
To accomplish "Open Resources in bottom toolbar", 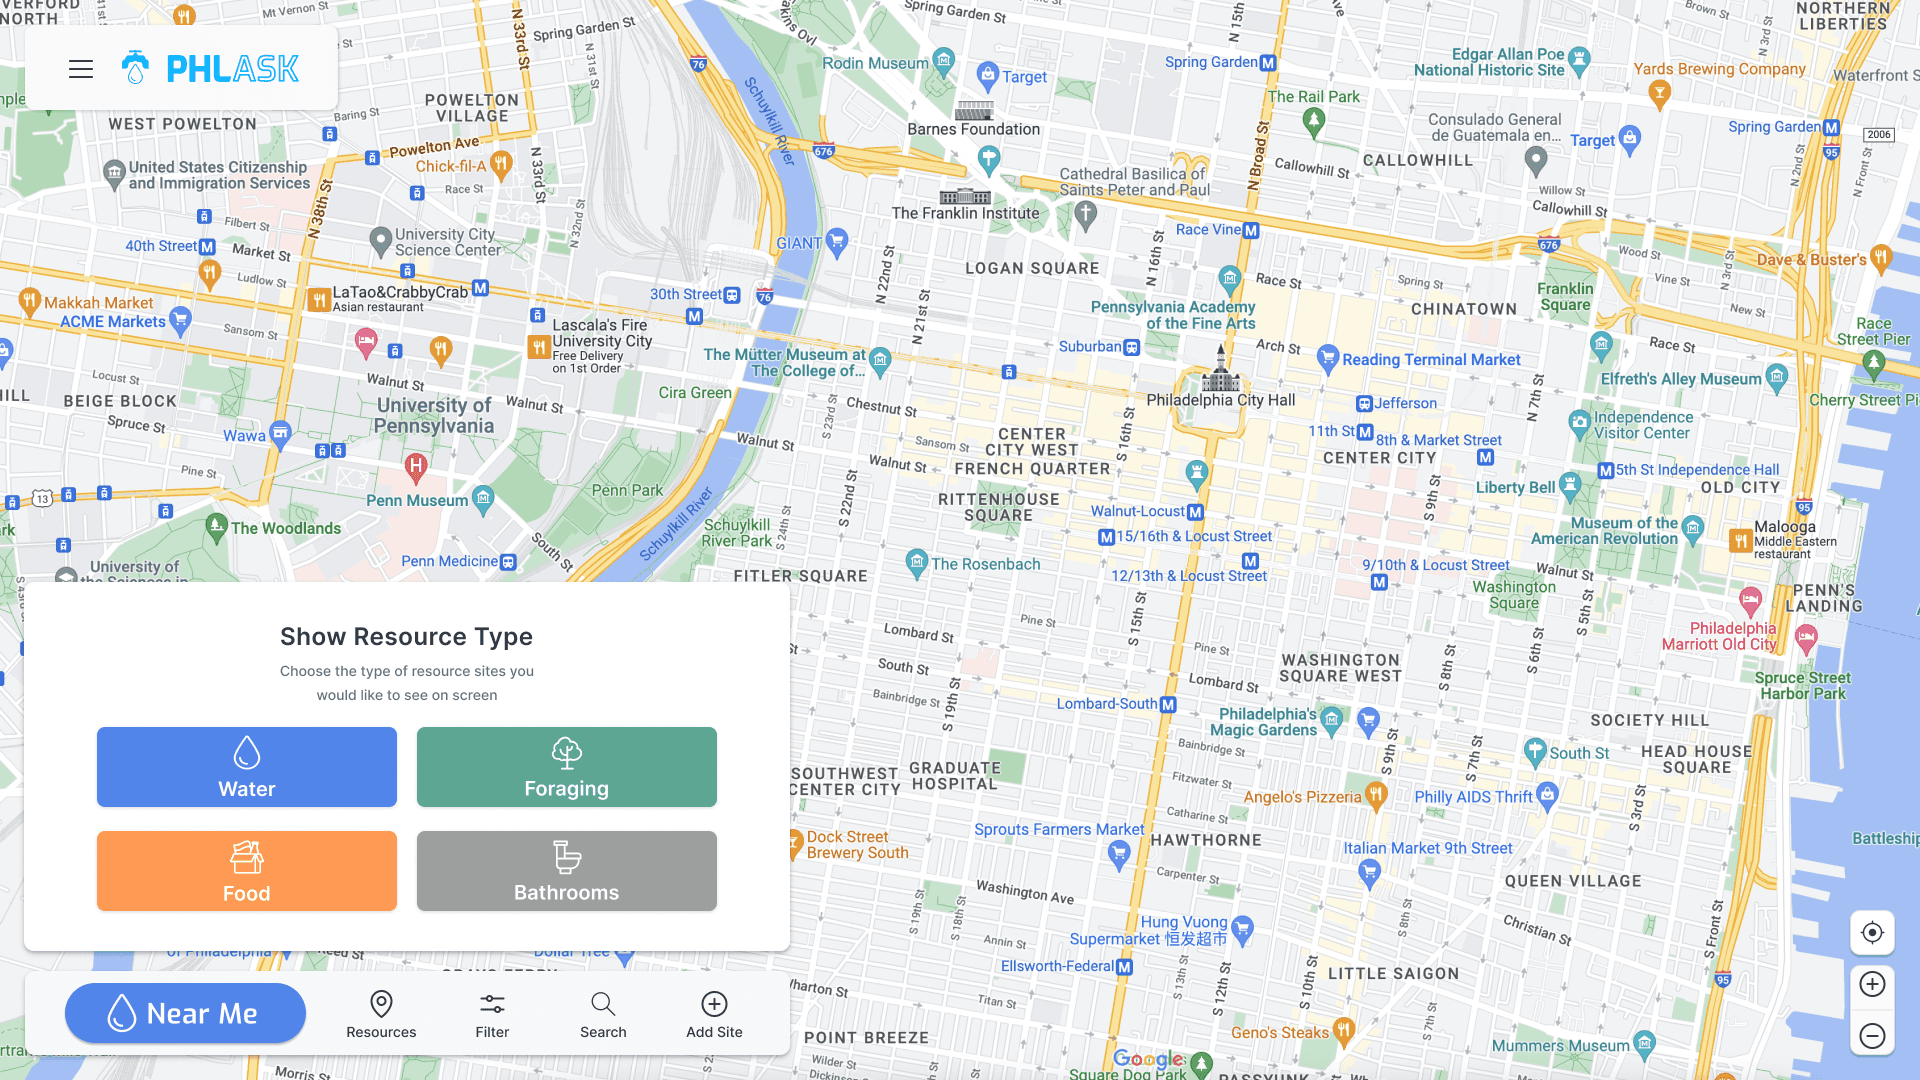I will (x=381, y=1014).
